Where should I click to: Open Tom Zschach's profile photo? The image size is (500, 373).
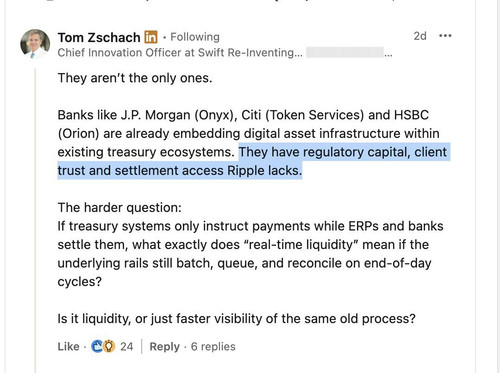35,44
